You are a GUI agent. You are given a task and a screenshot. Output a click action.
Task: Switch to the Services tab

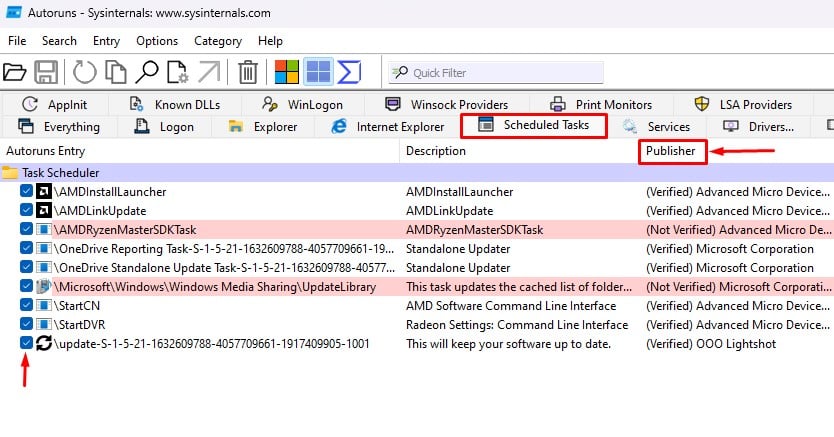[656, 127]
